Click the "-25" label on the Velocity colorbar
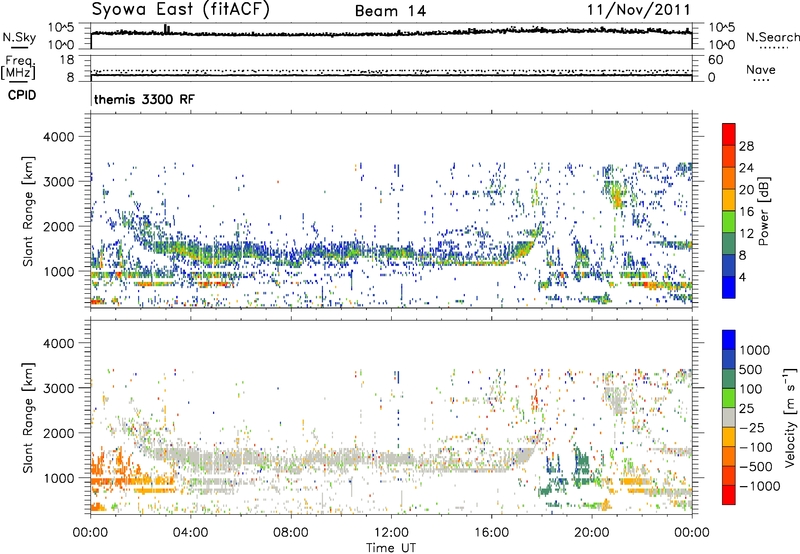The height and width of the screenshot is (554, 800). pos(755,428)
